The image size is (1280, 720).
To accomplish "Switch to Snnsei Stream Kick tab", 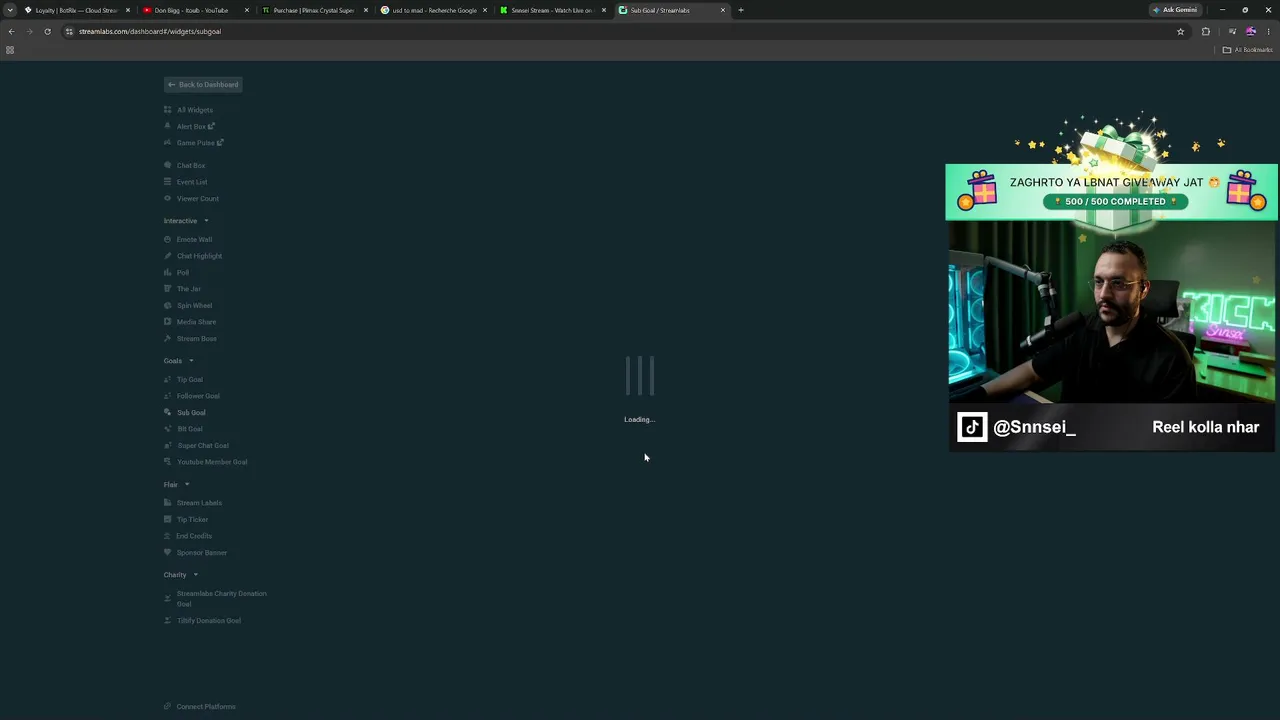I will point(552,10).
